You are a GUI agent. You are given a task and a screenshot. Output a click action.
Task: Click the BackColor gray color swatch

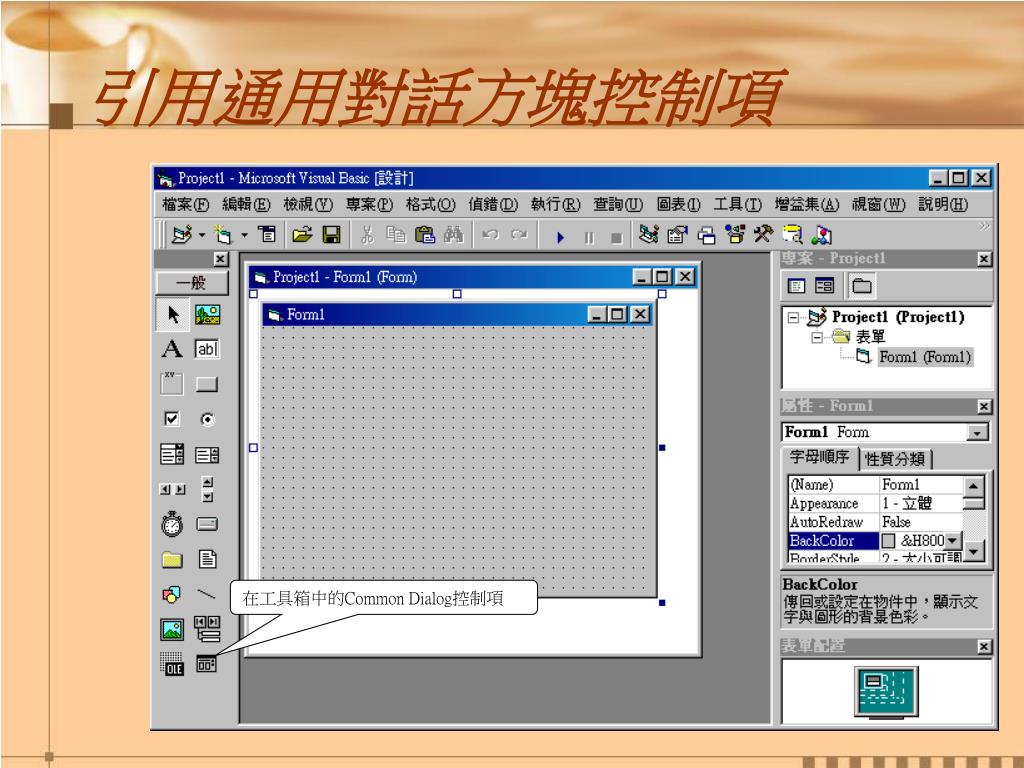pos(888,541)
